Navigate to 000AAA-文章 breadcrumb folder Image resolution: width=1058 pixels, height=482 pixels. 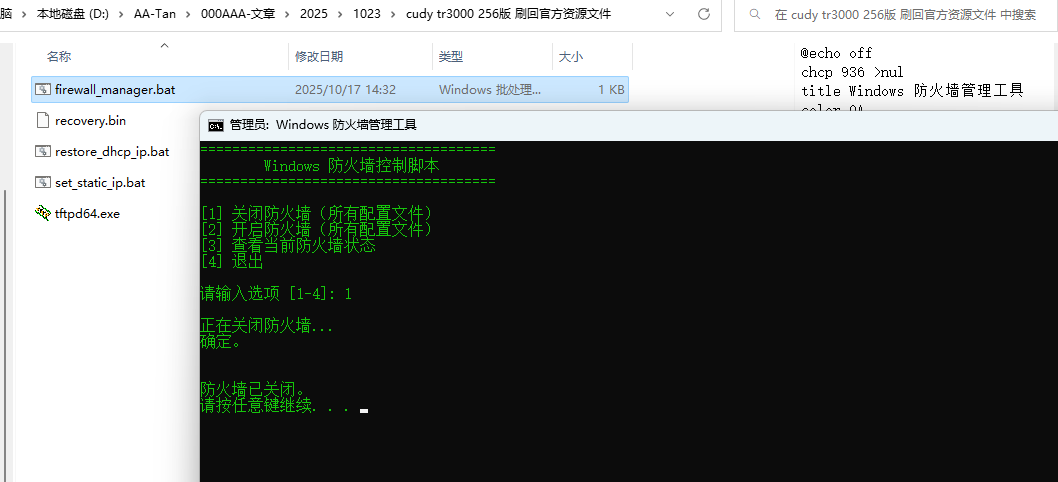(x=240, y=15)
